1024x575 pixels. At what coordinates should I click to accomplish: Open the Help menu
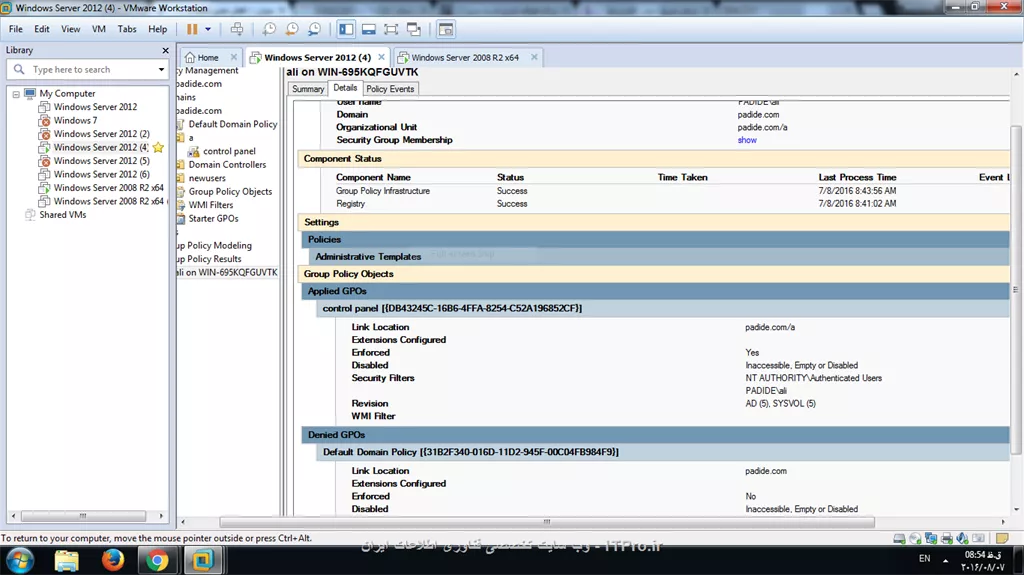[x=157, y=29]
